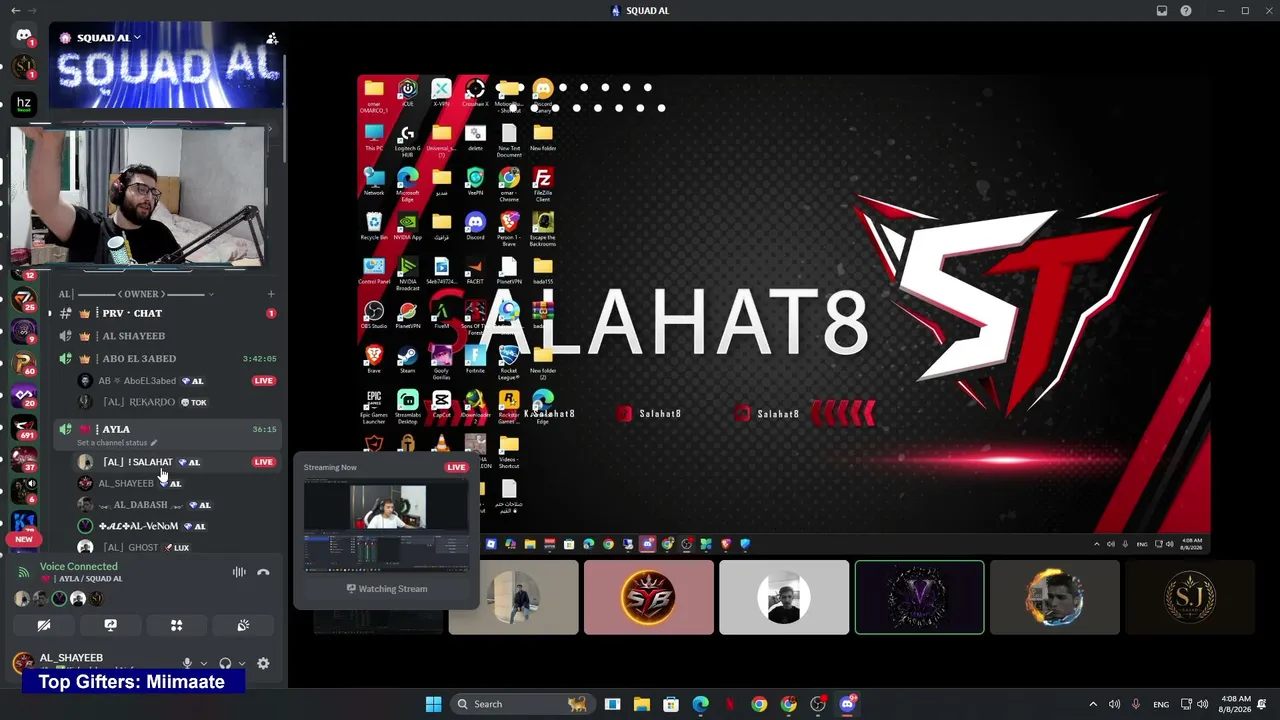
Task: Mute the microphone in user panel
Action: pos(187,663)
